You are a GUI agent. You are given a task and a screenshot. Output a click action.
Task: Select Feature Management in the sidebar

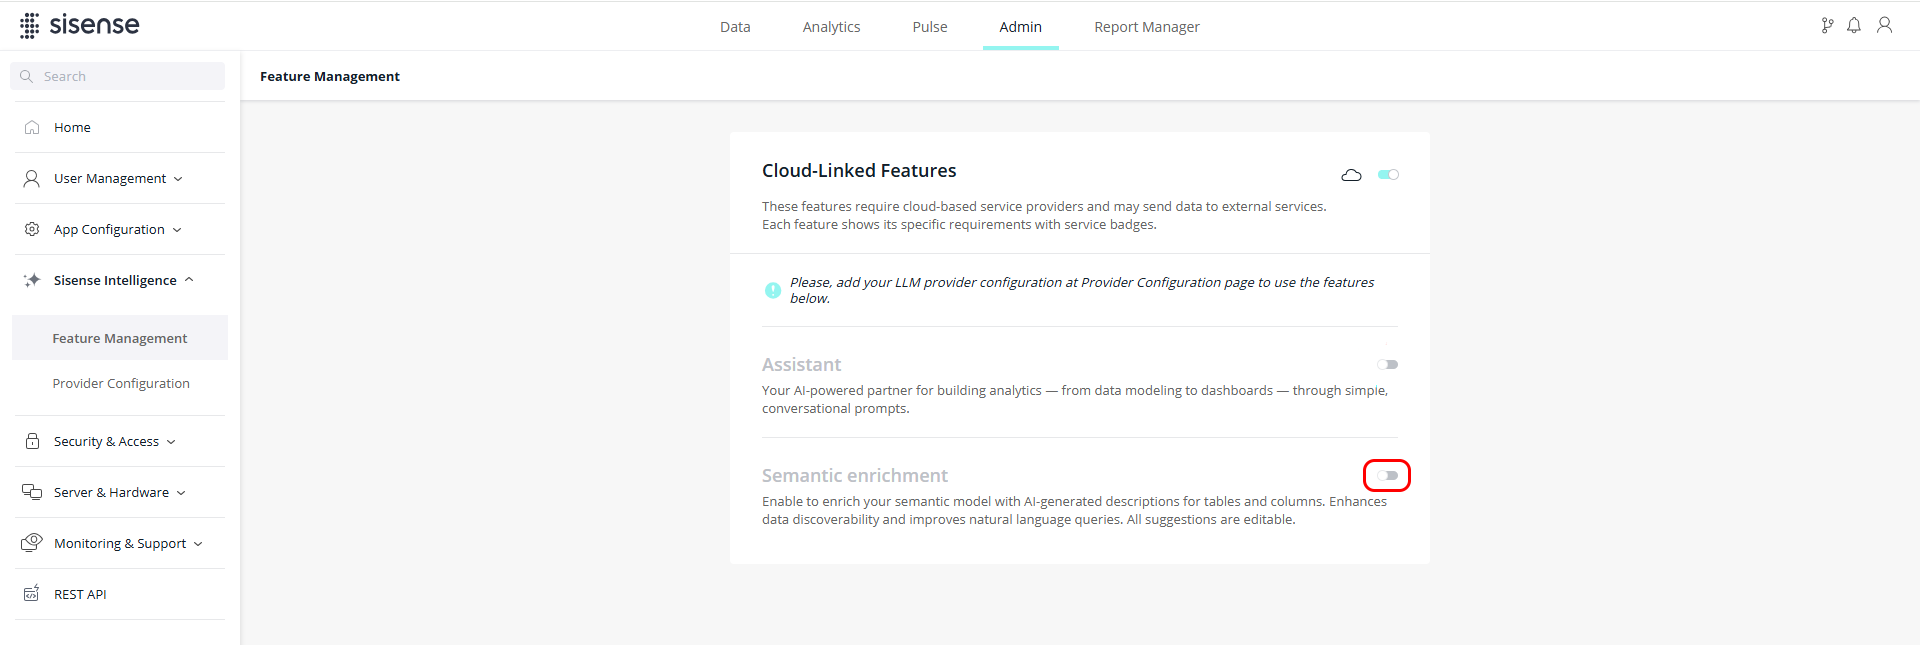click(x=120, y=338)
